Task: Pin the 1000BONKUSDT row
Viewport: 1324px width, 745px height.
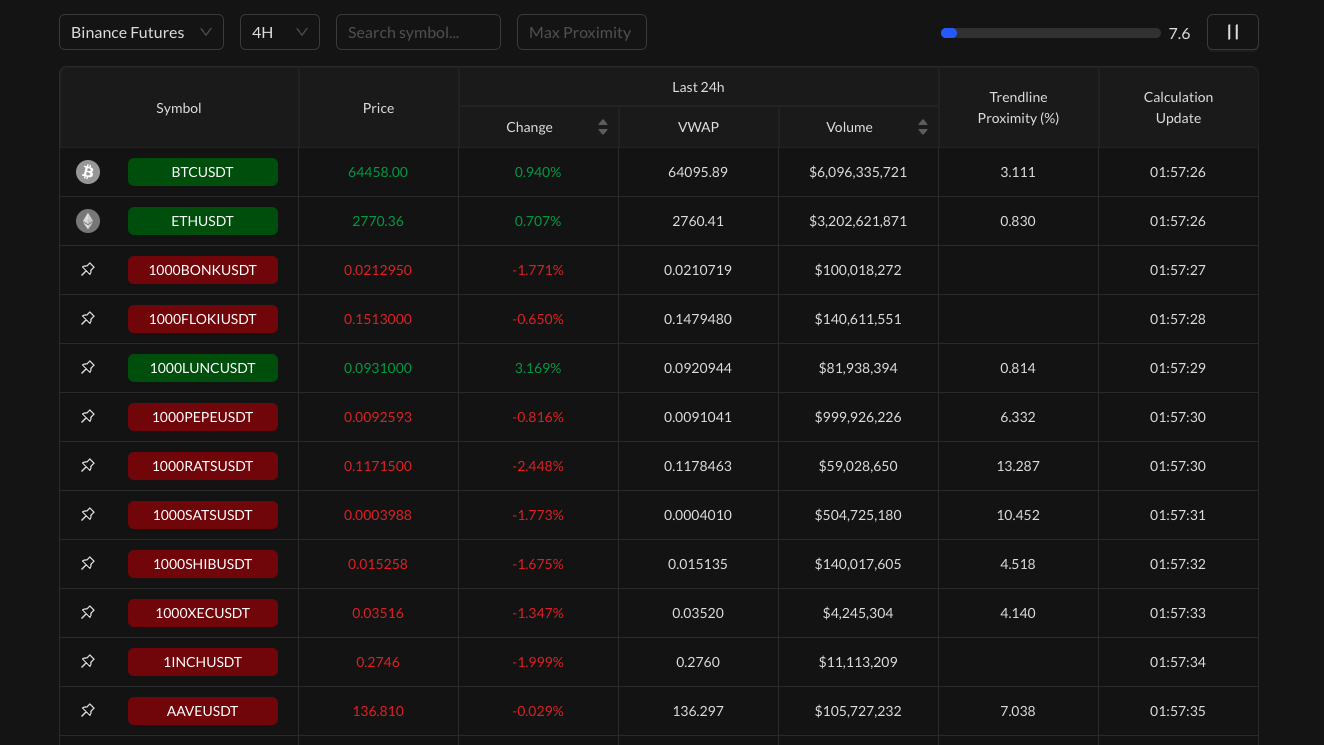Action: pos(88,270)
